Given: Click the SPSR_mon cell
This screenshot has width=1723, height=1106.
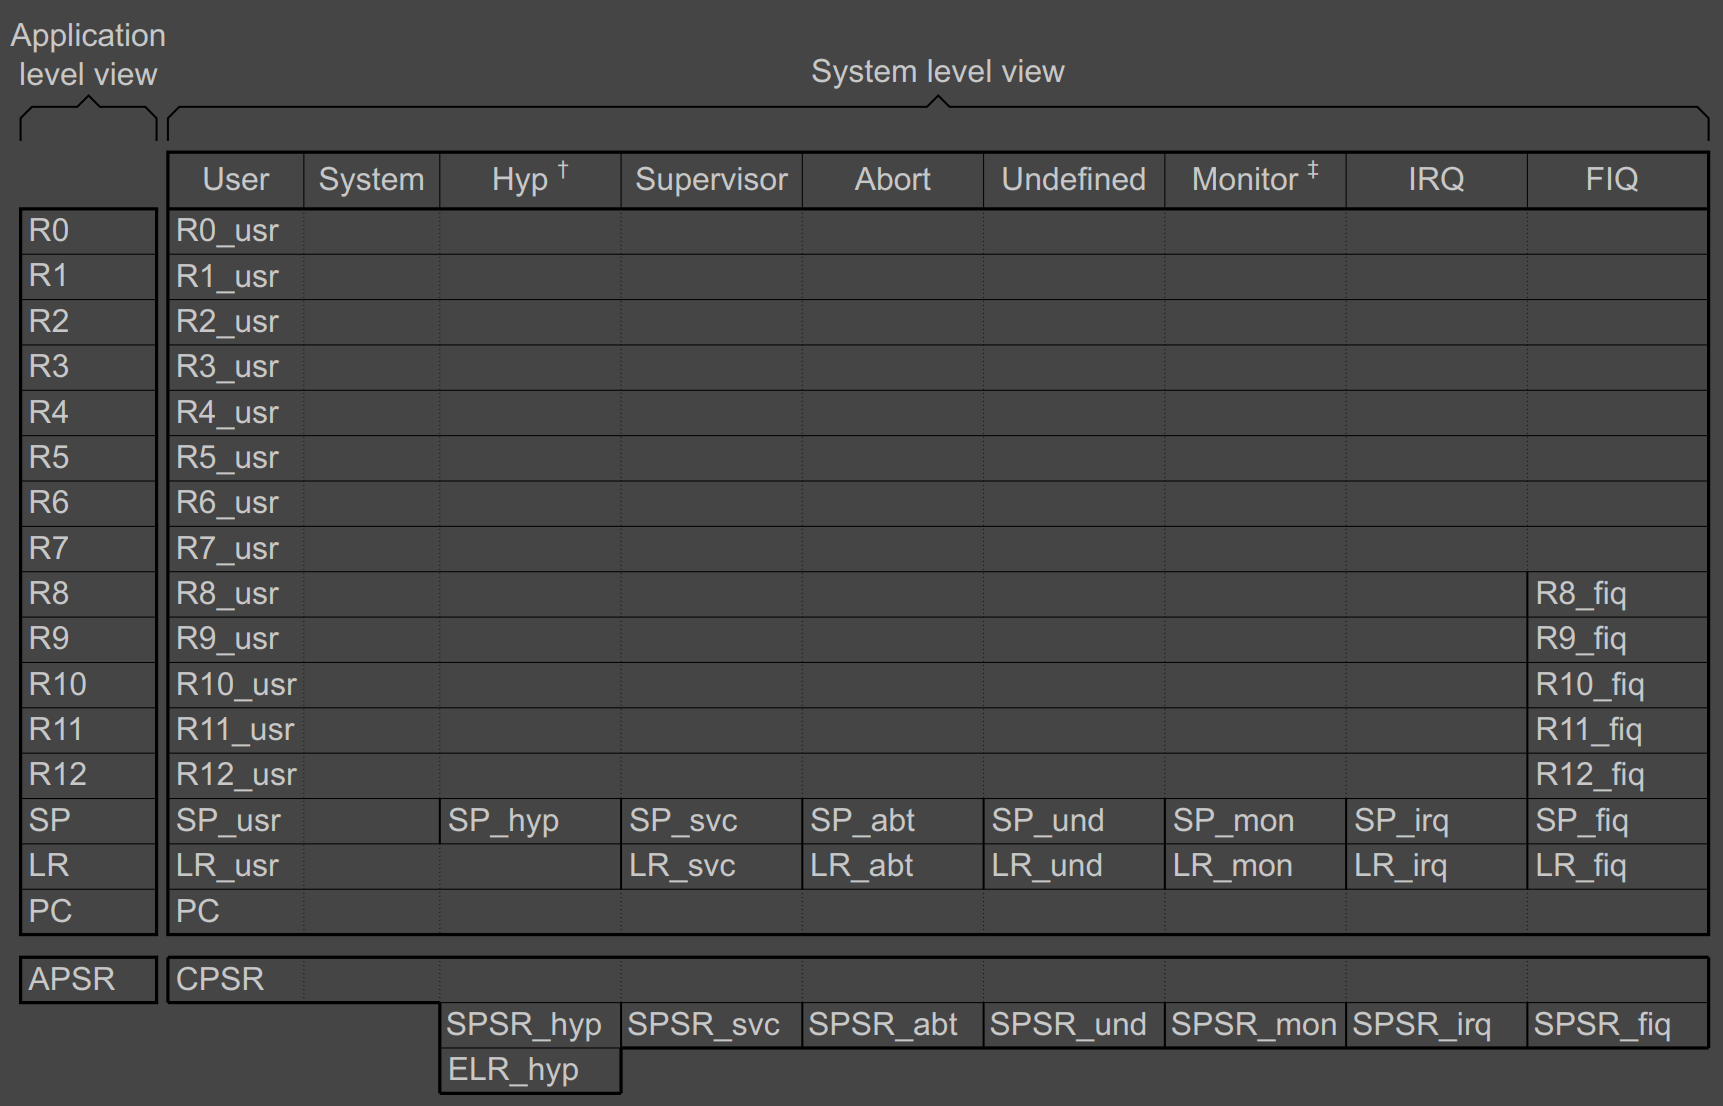Looking at the screenshot, I should click(x=1255, y=1025).
